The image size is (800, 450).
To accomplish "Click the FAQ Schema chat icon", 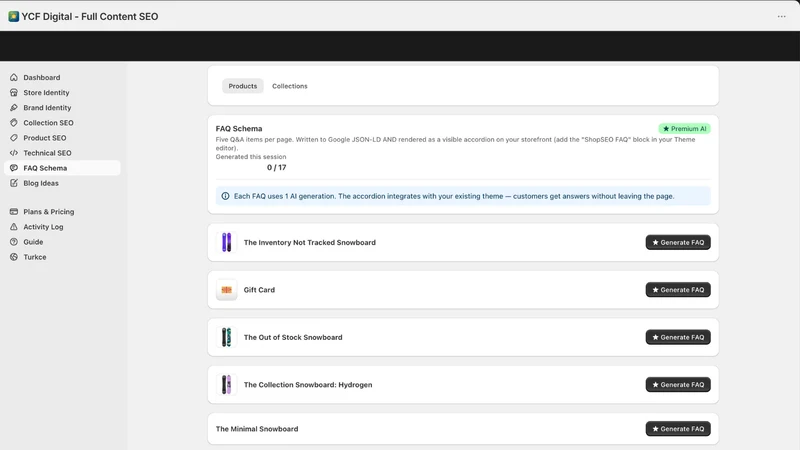I will click(x=14, y=168).
